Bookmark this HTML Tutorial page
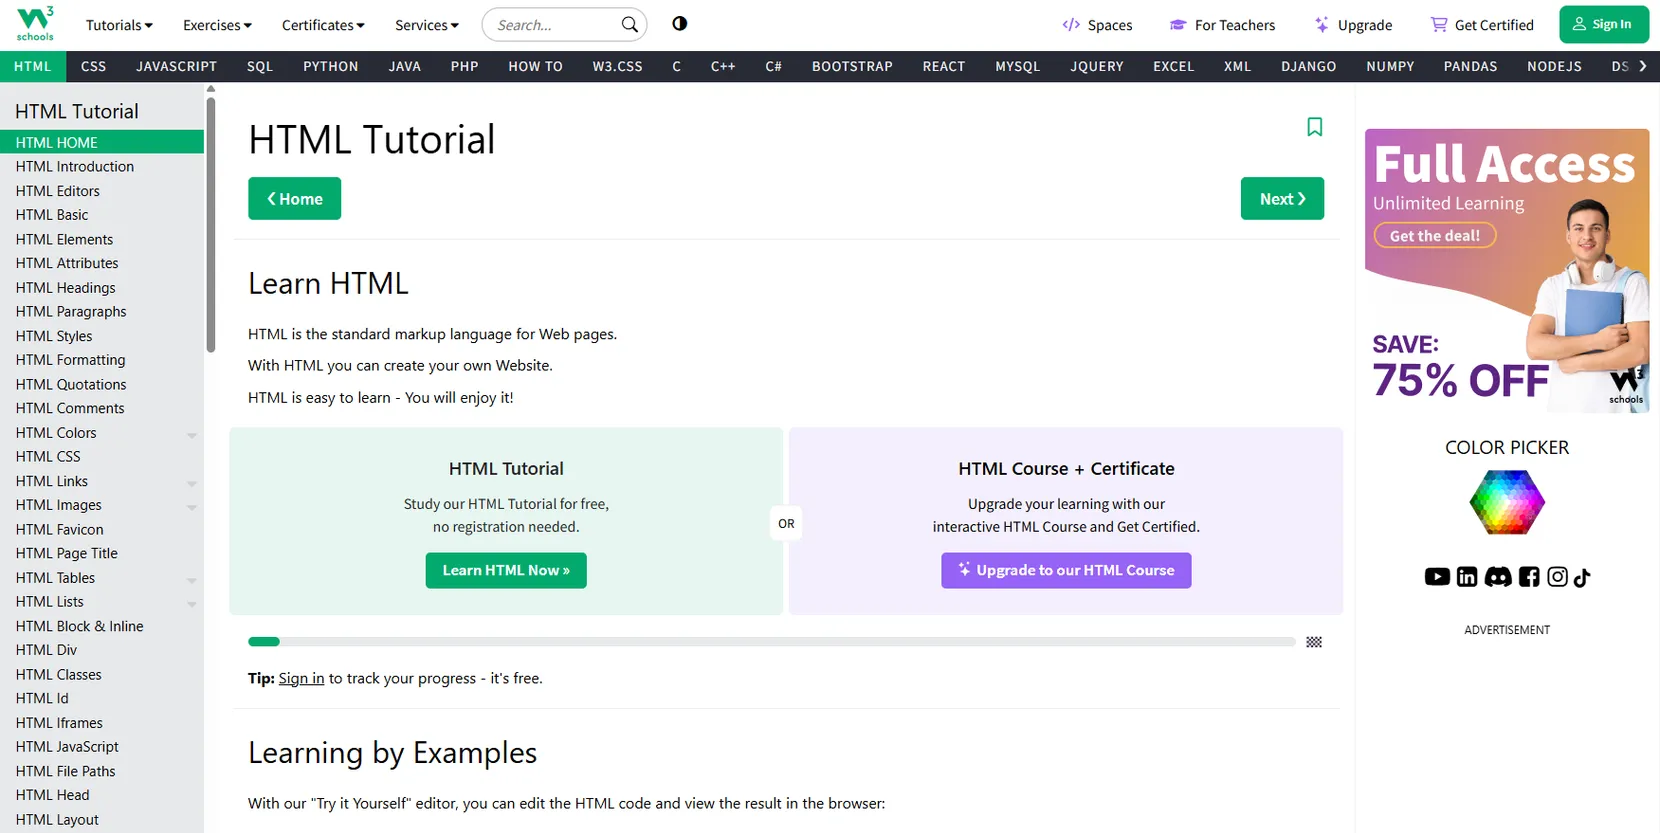This screenshot has height=833, width=1660. coord(1314,127)
